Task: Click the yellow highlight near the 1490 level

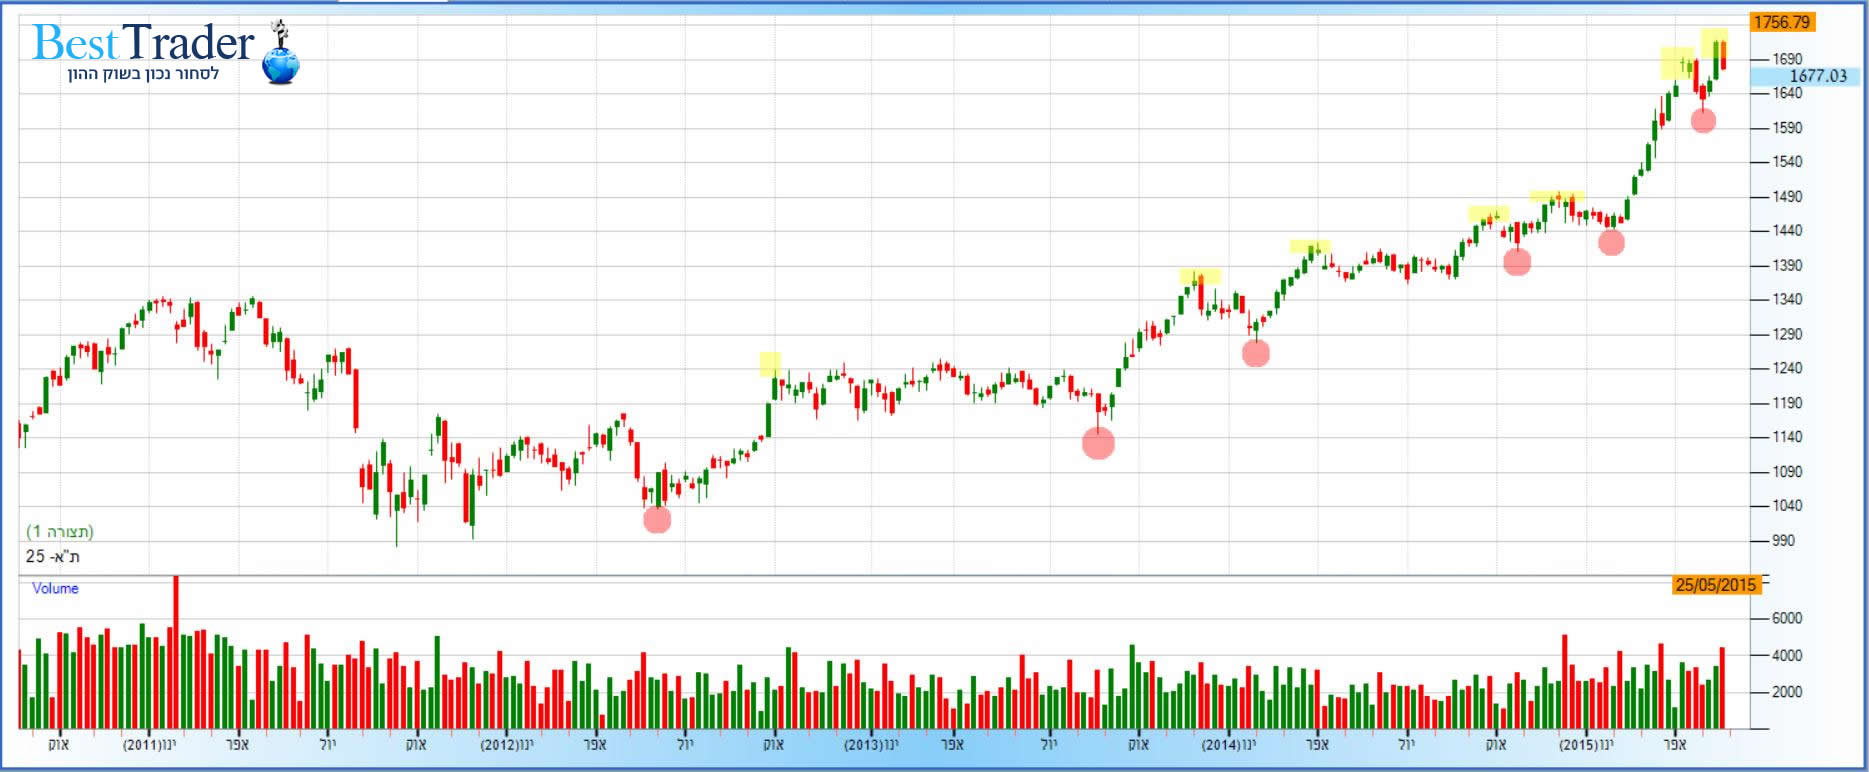Action: point(1556,196)
